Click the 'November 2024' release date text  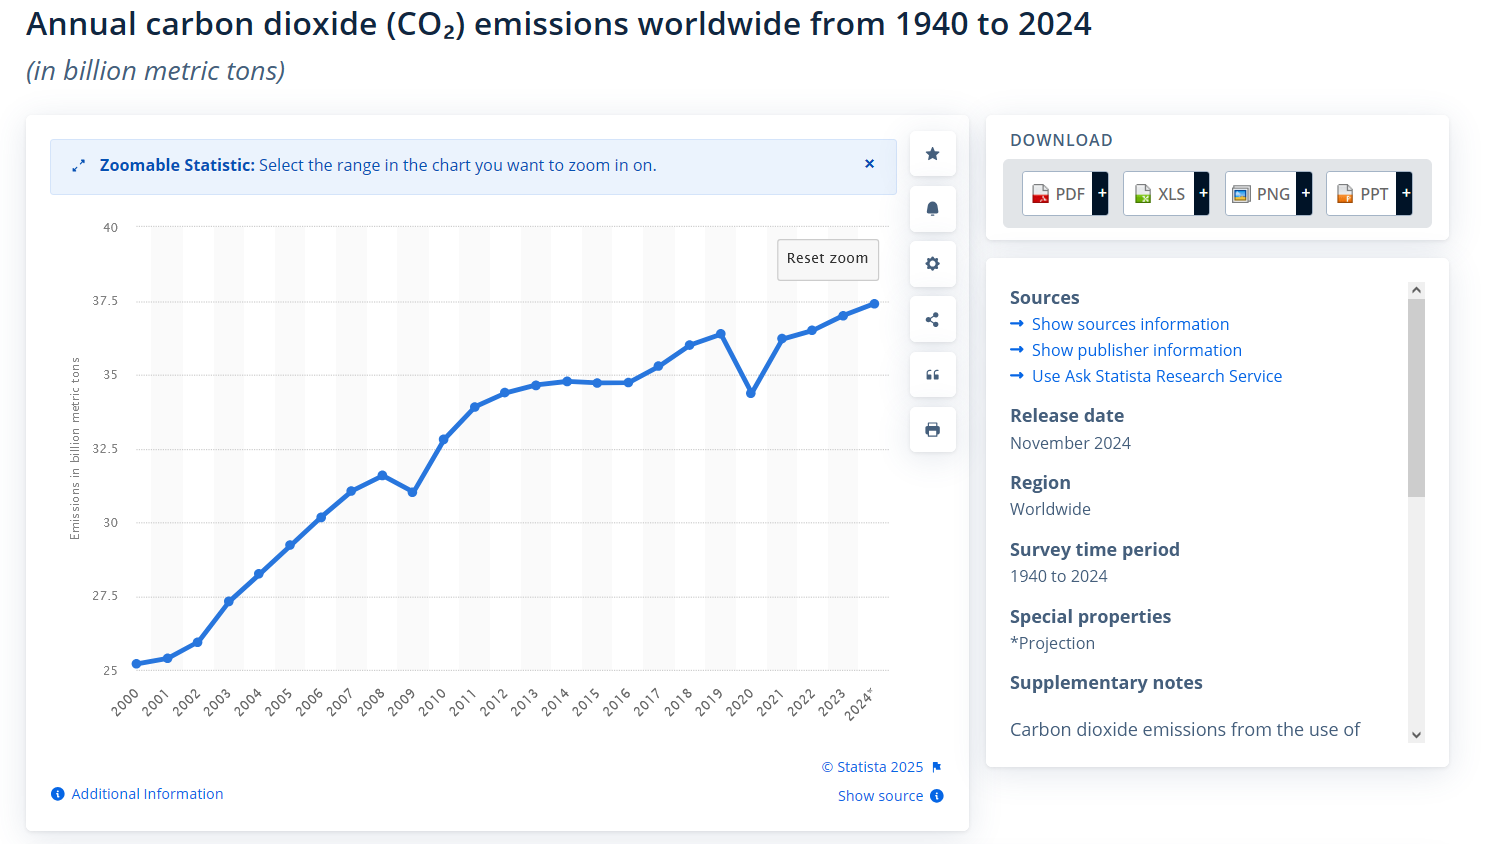1070,443
